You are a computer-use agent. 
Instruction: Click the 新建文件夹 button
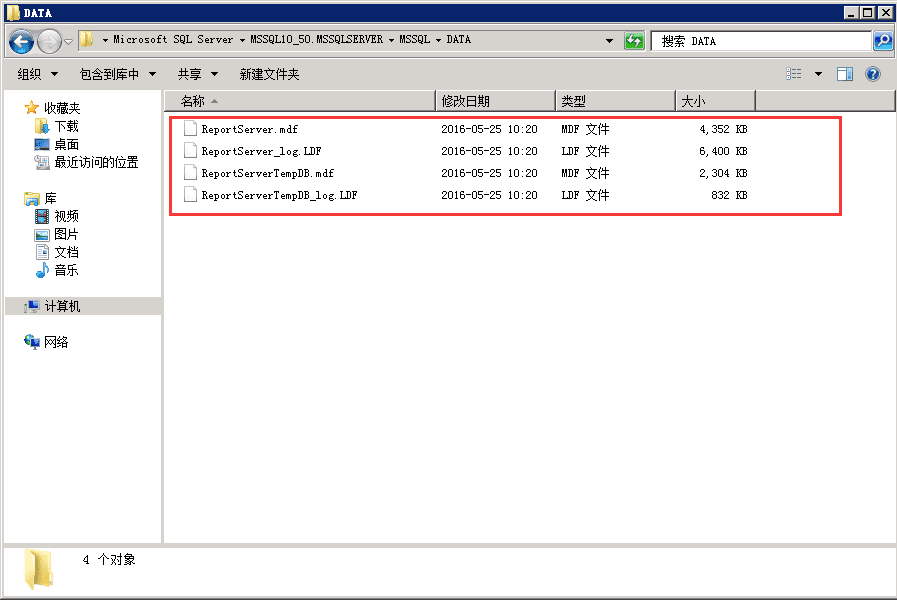(x=269, y=74)
